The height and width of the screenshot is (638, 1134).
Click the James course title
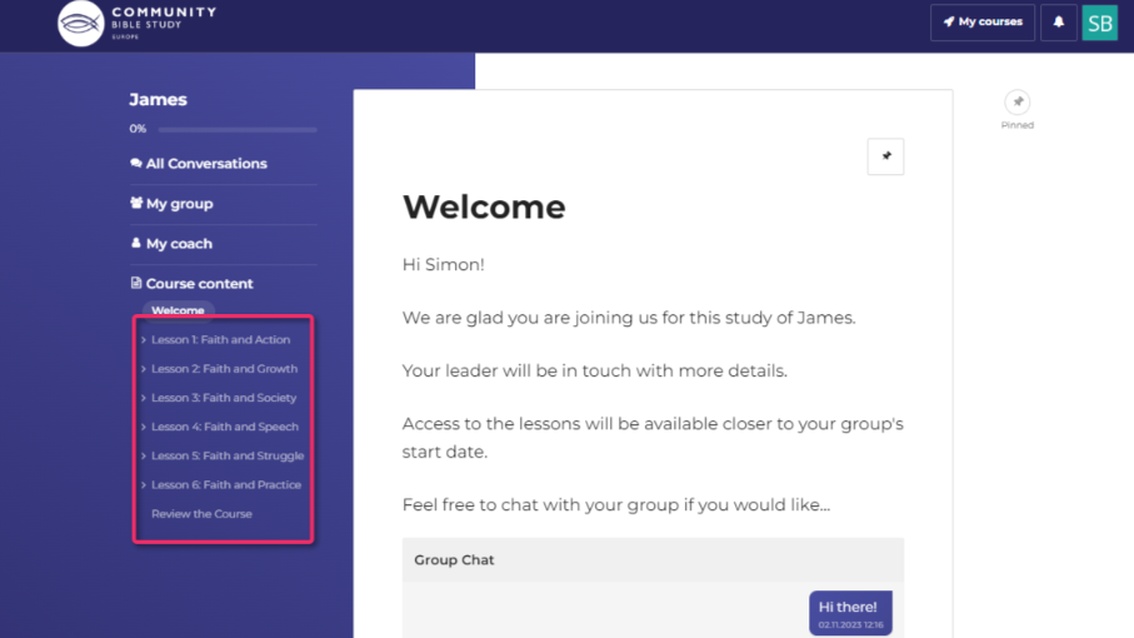158,100
